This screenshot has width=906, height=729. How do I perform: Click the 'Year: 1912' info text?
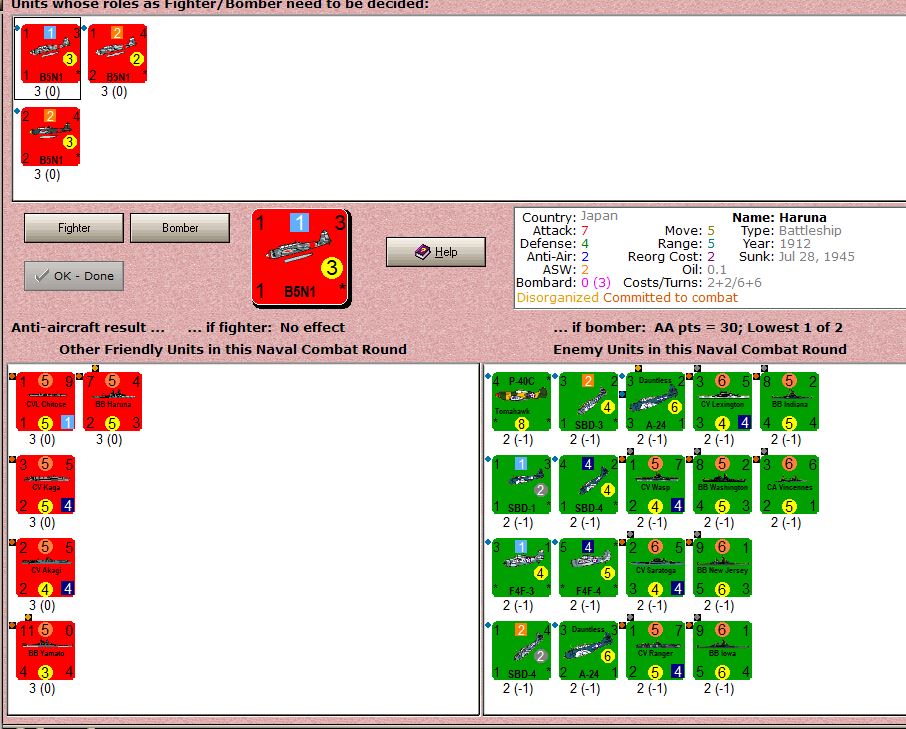coord(777,244)
